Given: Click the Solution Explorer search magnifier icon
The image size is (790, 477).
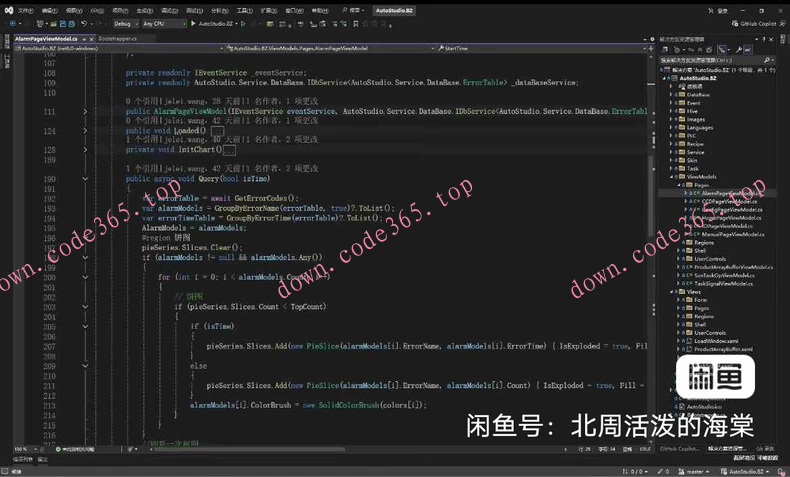Looking at the screenshot, I should (767, 60).
